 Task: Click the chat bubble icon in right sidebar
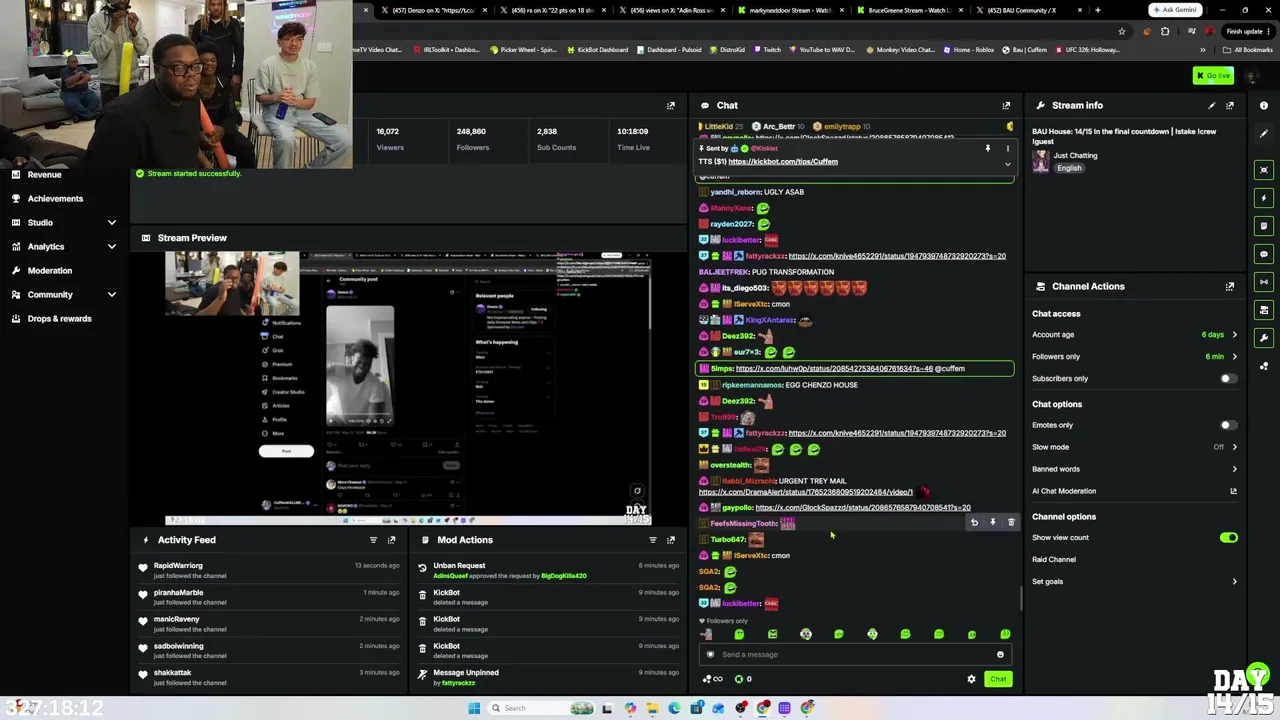[x=1264, y=254]
